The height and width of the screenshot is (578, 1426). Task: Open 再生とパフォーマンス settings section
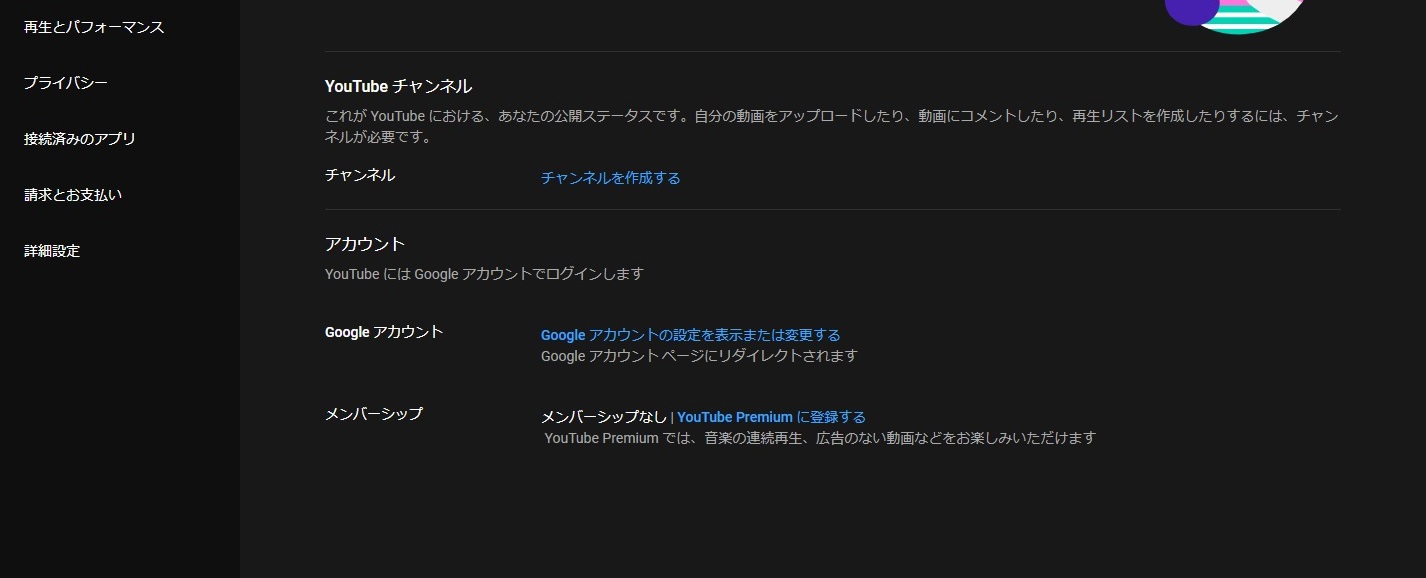(94, 27)
